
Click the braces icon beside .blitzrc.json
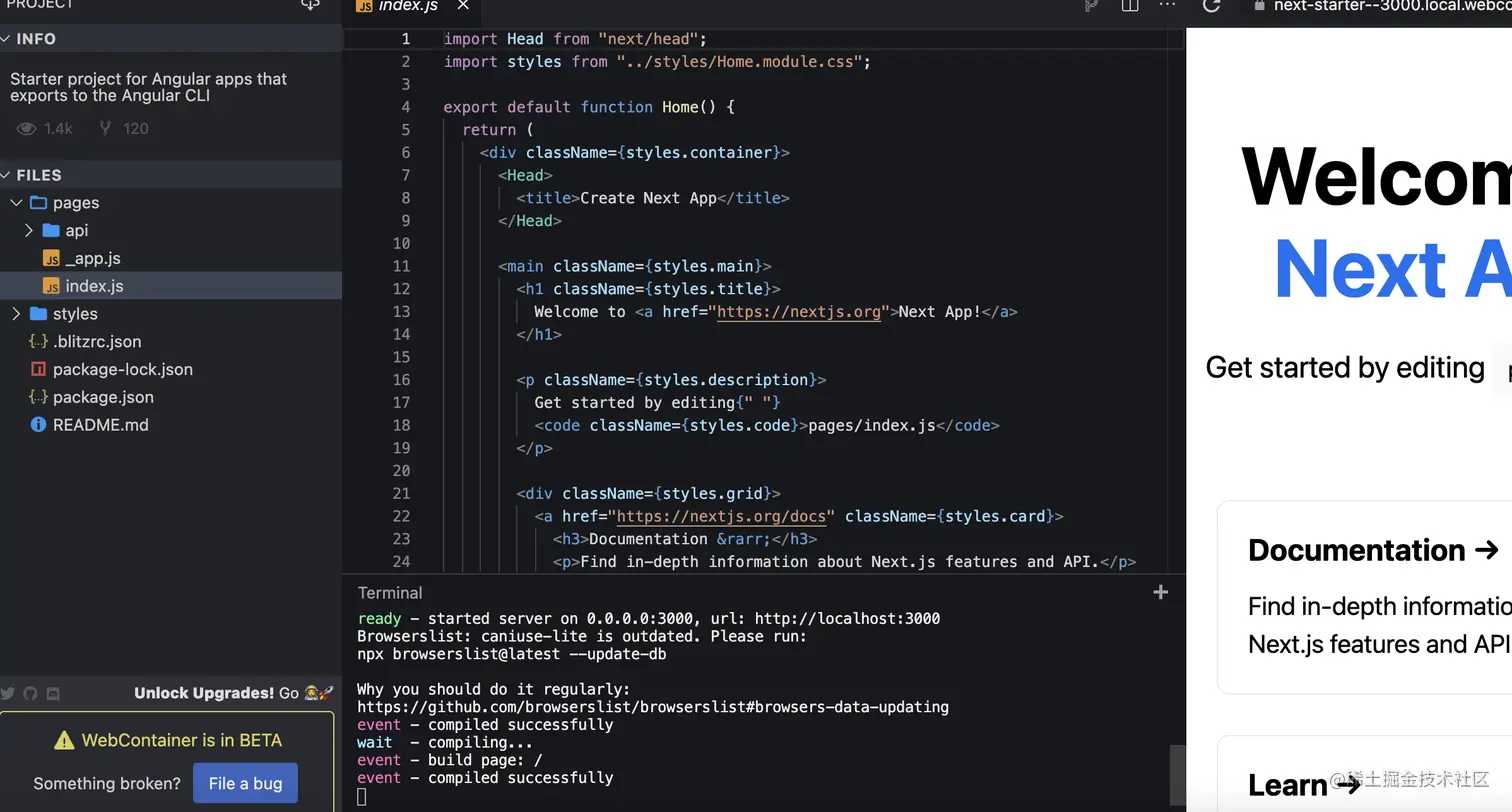tap(38, 341)
